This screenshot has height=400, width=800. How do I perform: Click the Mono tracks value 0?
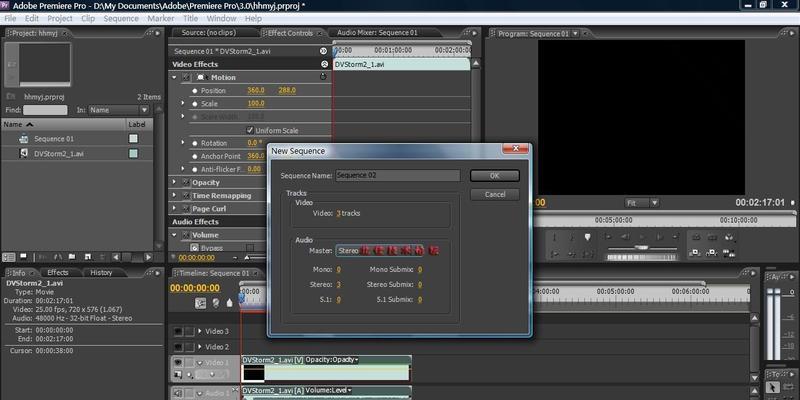(338, 269)
